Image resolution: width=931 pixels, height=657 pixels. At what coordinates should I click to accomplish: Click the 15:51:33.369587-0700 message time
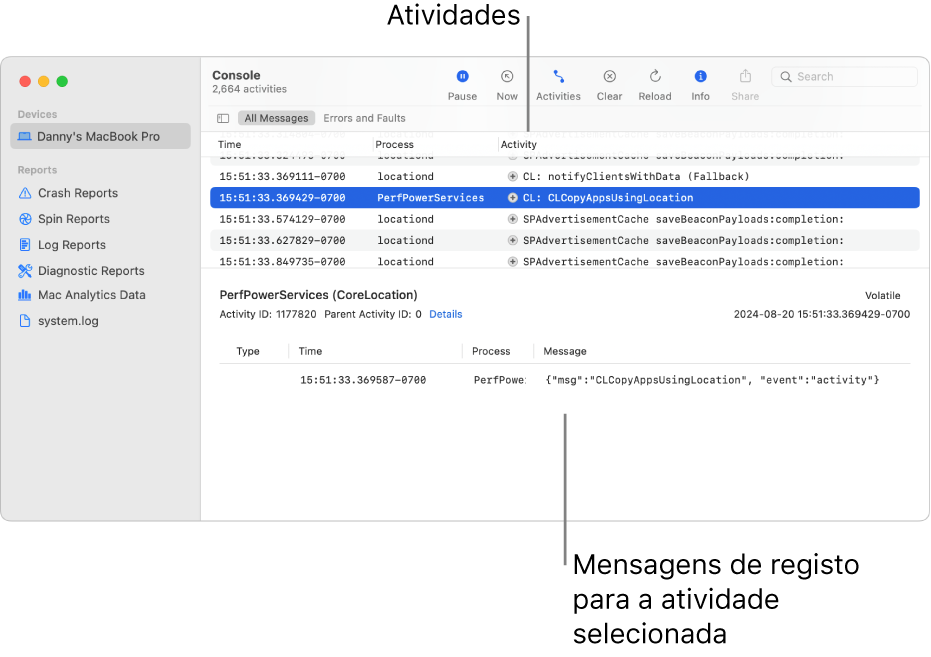[363, 380]
